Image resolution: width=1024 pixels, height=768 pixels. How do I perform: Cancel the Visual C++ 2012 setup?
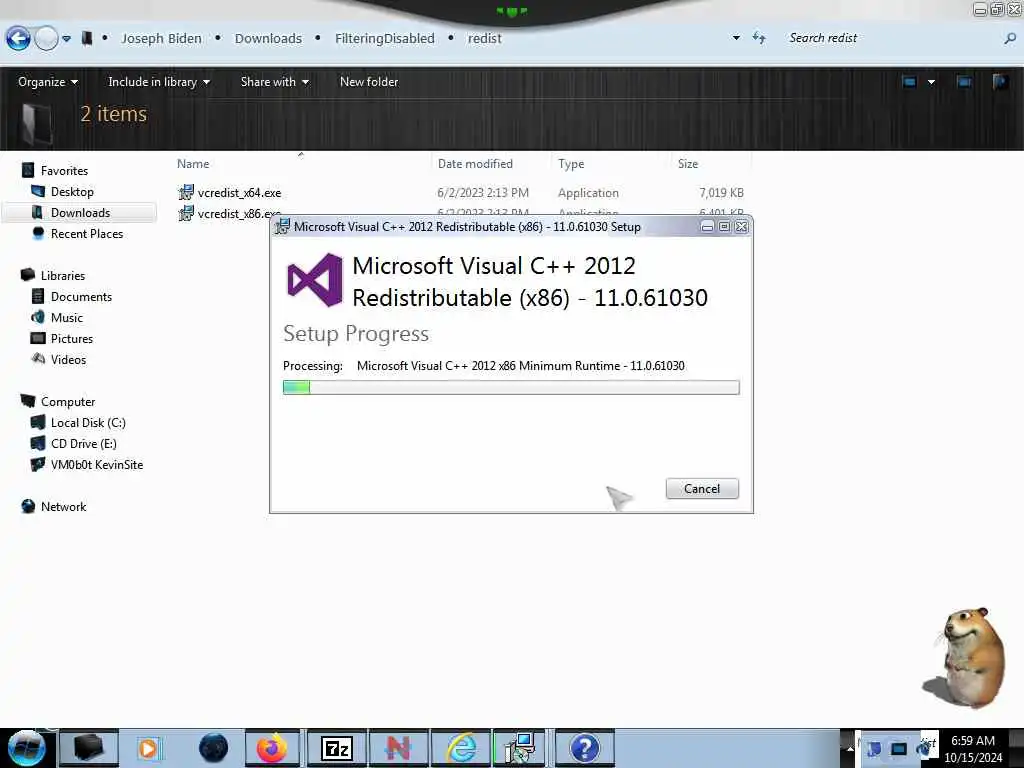702,488
